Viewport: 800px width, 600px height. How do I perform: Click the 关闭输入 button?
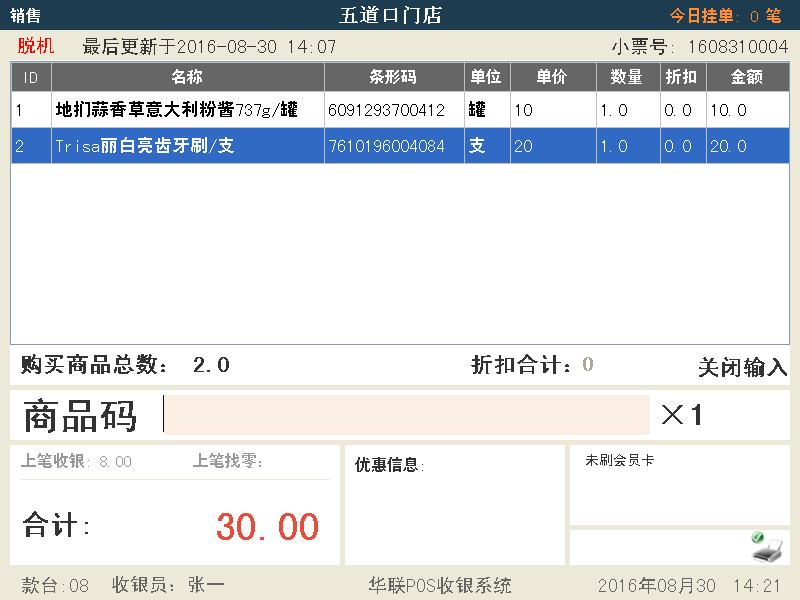click(742, 367)
